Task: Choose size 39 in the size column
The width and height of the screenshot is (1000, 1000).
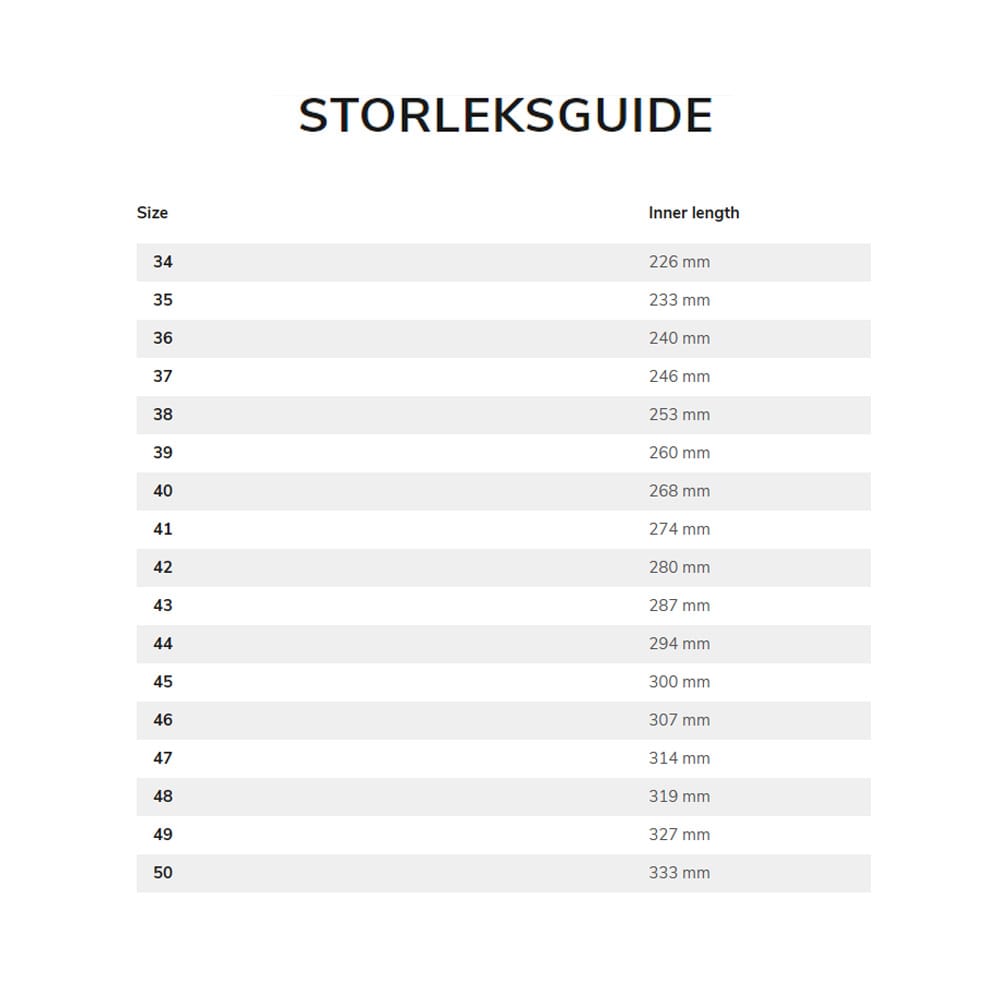Action: [x=163, y=453]
